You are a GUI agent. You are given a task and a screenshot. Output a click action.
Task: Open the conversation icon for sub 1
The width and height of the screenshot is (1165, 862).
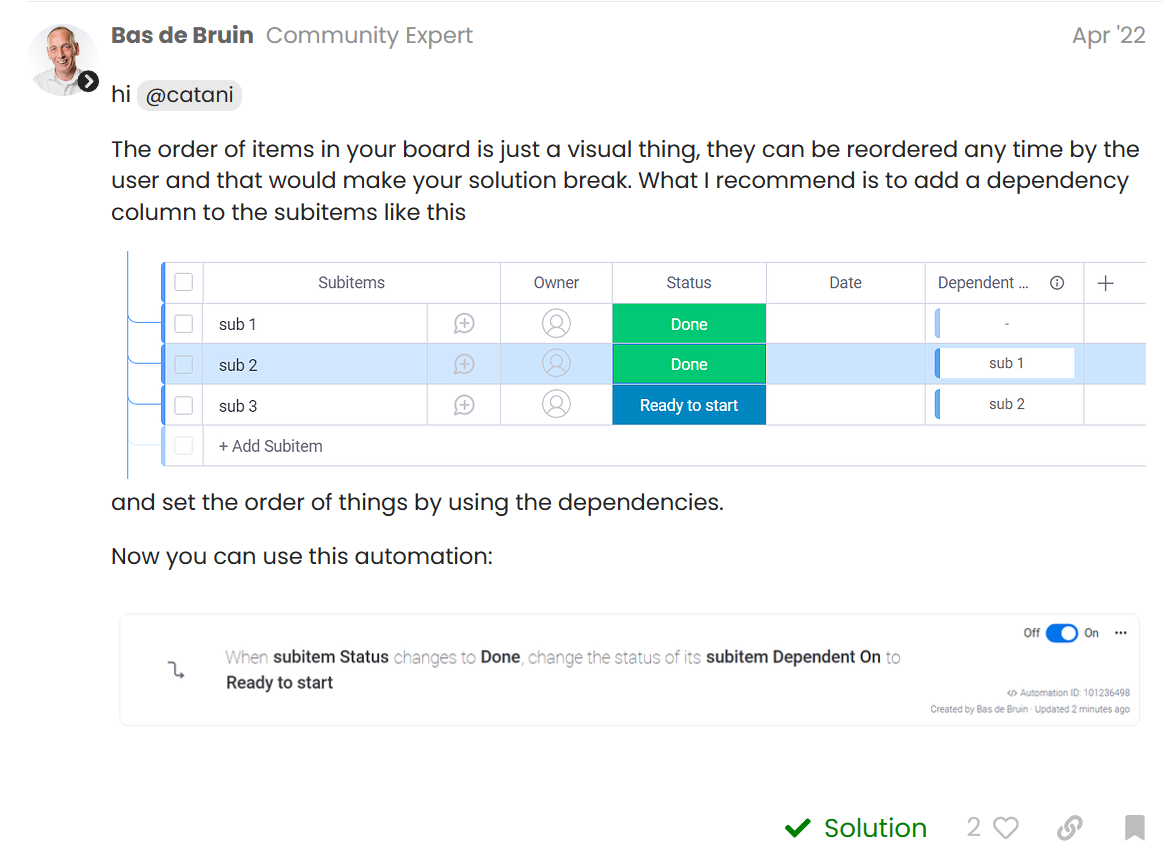(x=464, y=323)
